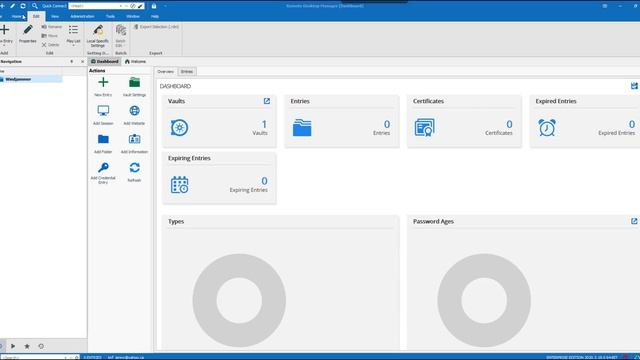Click the Expiring Entries calendar icon
The width and height of the screenshot is (640, 360).
[180, 185]
